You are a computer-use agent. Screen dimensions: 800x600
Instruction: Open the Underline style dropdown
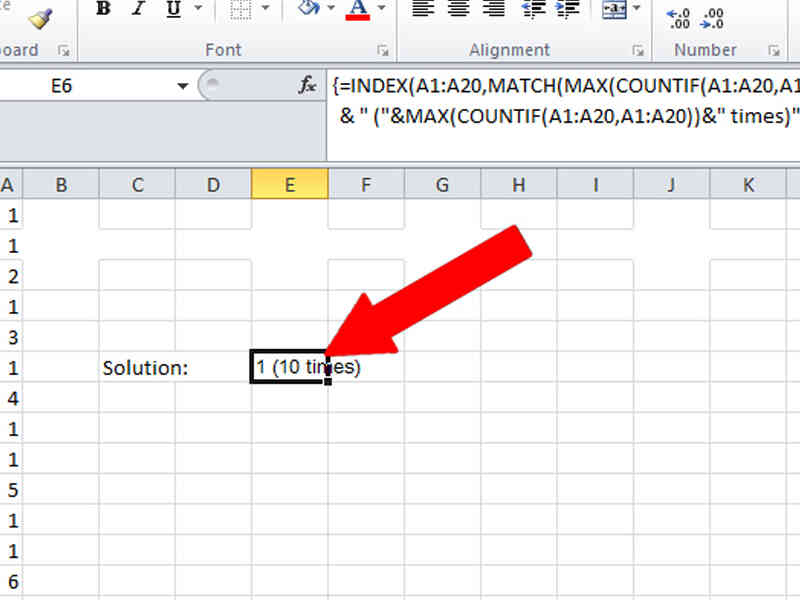click(x=198, y=8)
